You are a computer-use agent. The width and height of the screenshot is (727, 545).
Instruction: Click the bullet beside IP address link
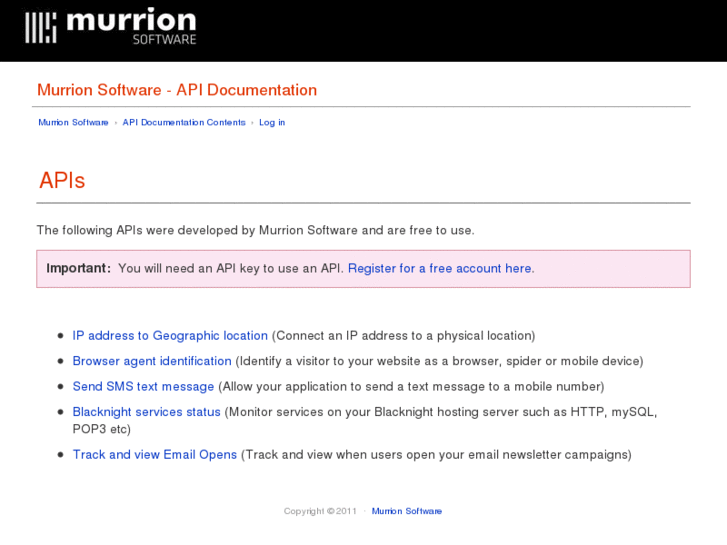click(62, 336)
